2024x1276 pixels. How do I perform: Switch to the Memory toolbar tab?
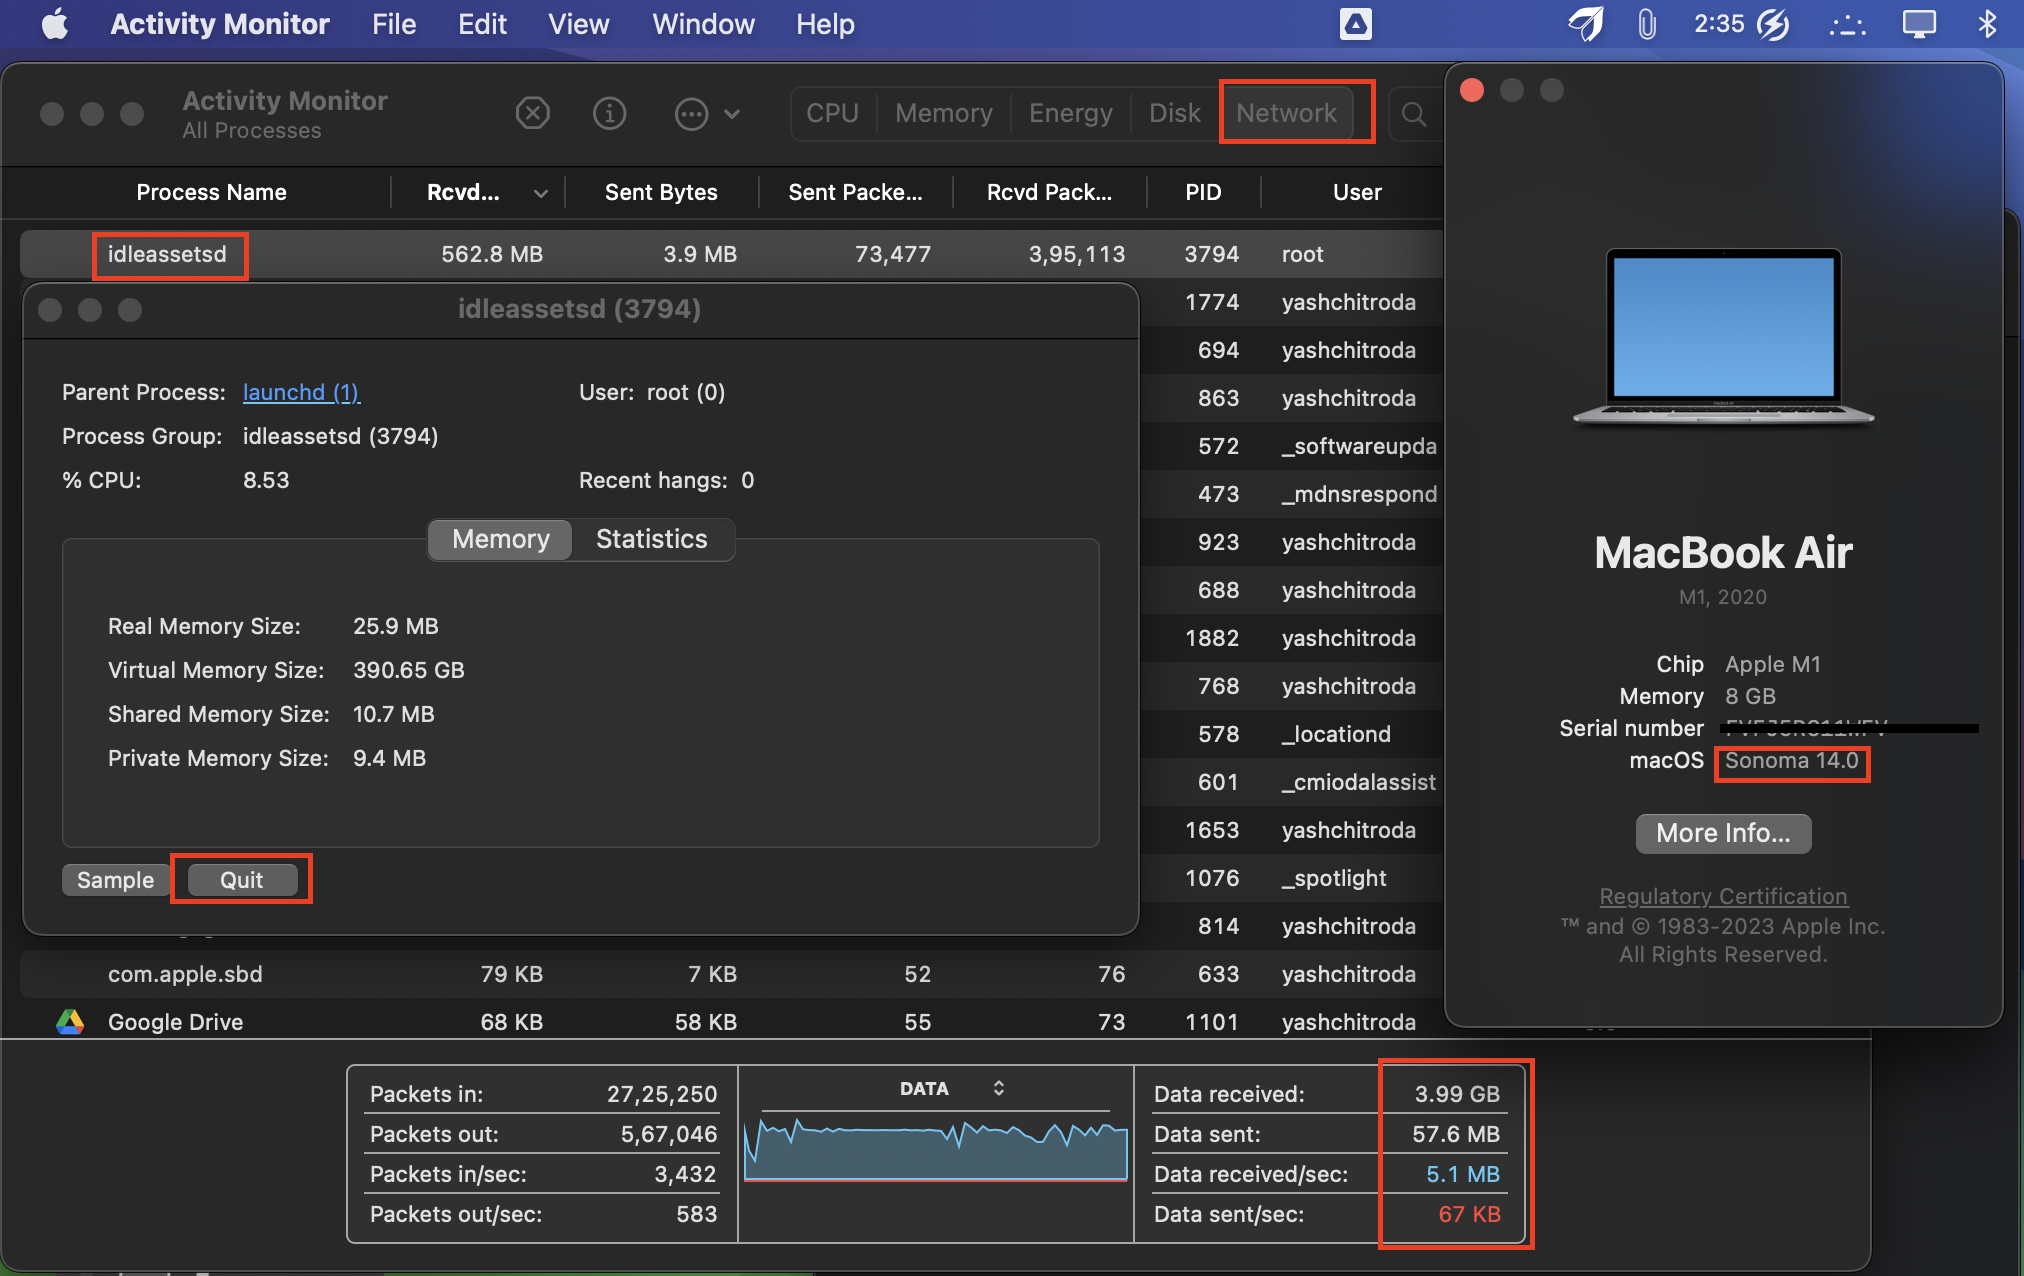pos(943,113)
